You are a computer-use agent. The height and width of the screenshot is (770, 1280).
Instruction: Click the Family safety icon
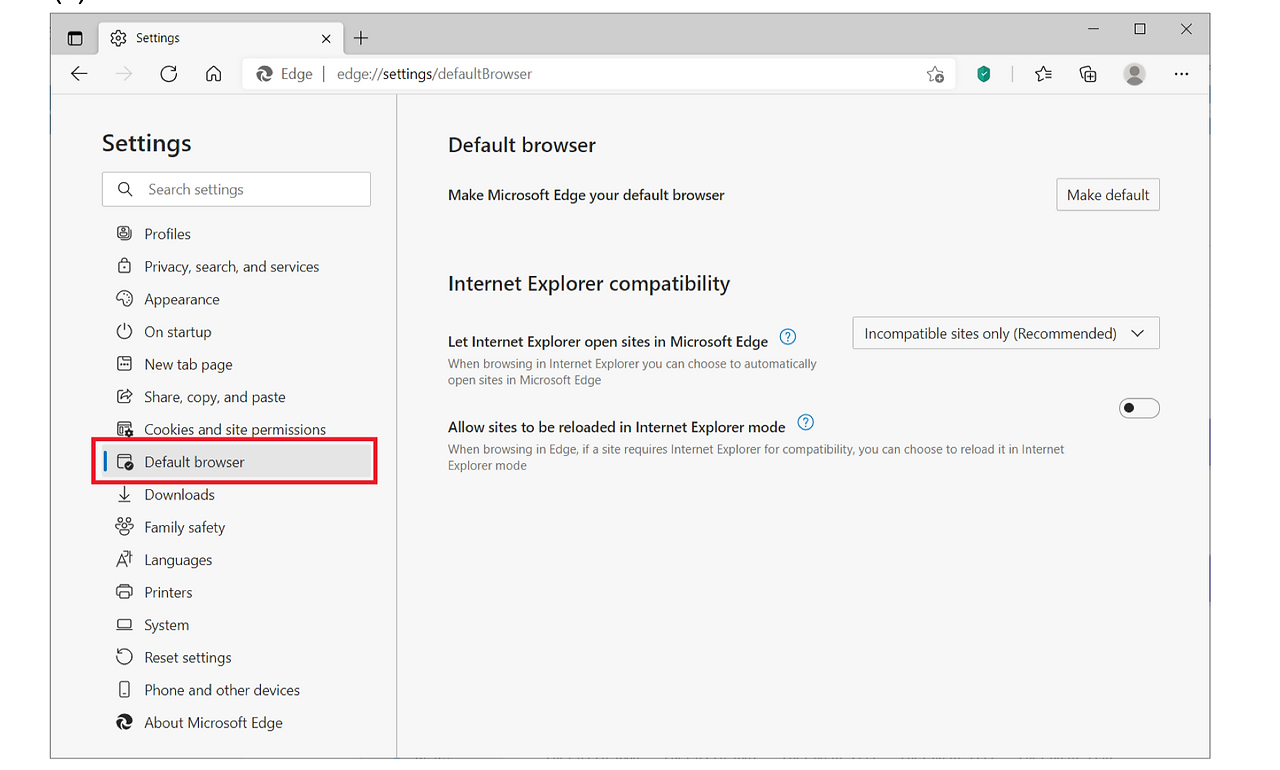pyautogui.click(x=124, y=527)
